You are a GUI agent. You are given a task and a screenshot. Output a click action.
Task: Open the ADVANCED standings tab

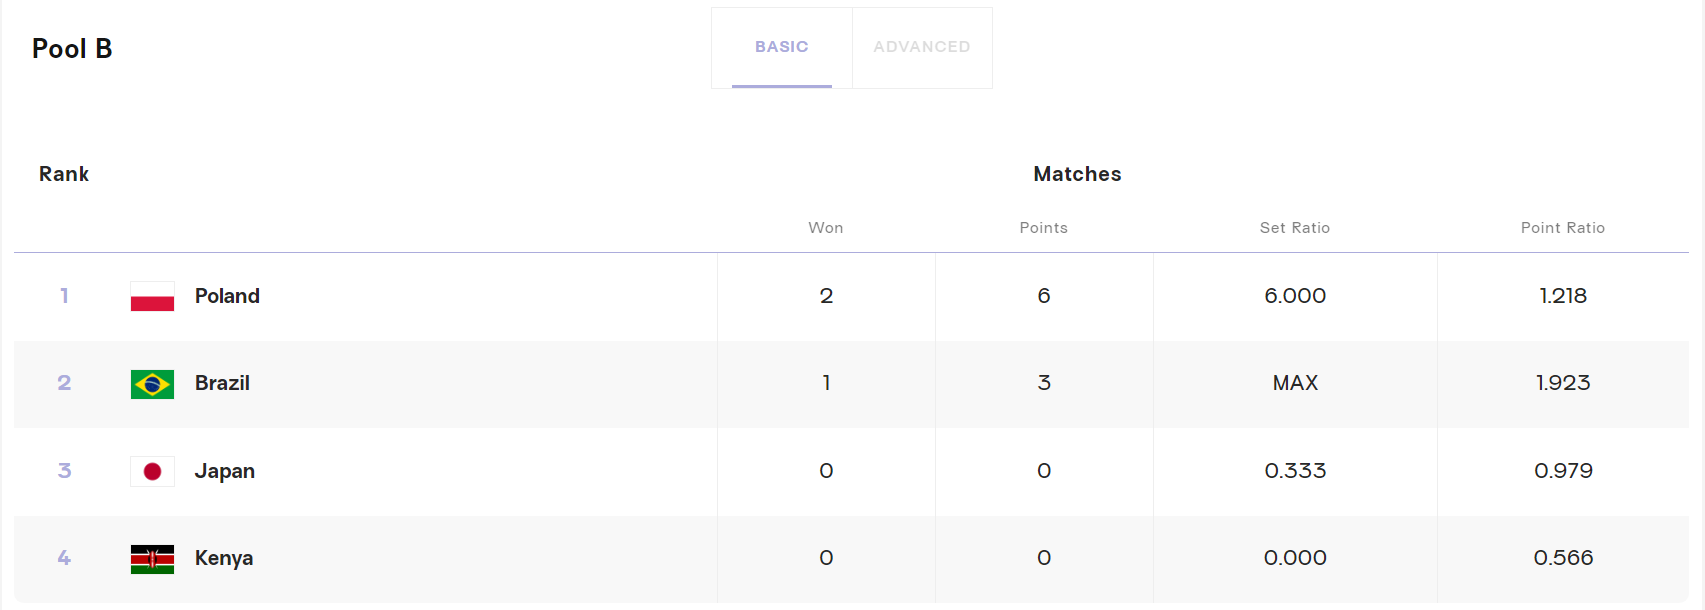pos(921,47)
